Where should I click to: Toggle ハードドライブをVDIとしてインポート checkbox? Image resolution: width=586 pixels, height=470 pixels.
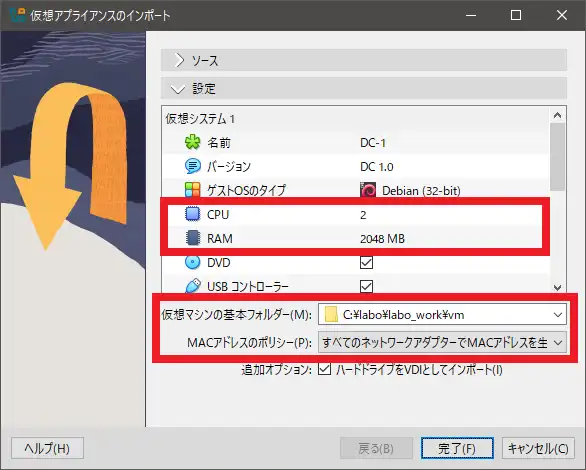(x=324, y=369)
